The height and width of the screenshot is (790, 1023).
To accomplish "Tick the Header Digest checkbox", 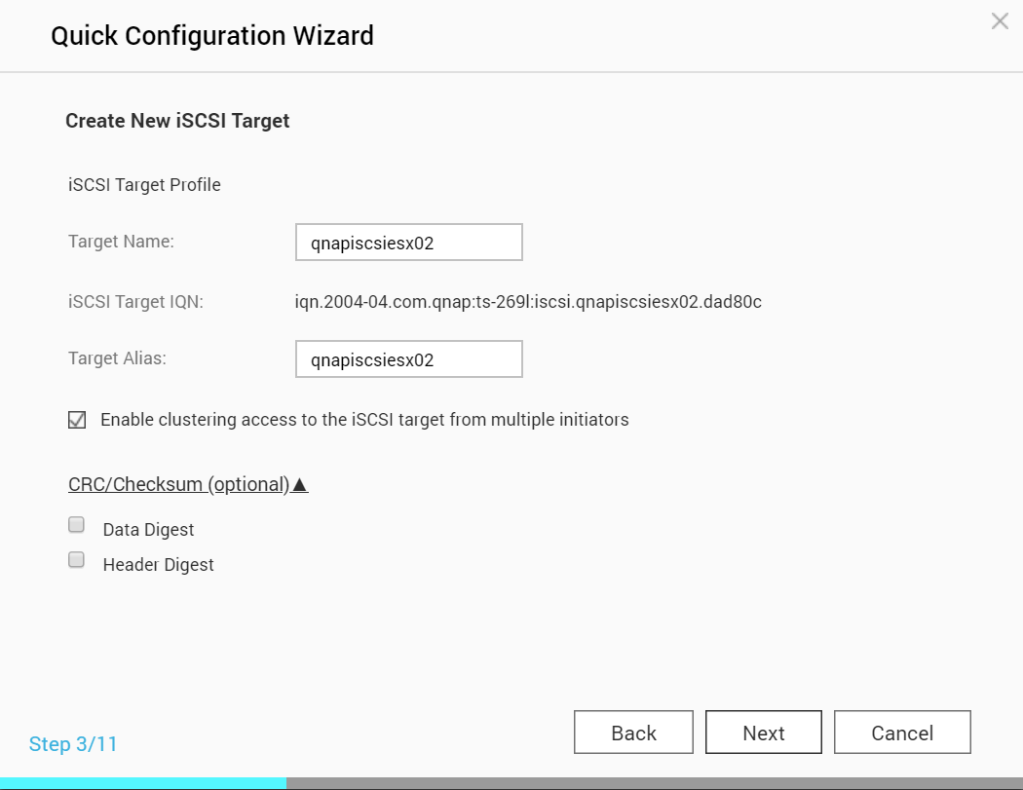I will point(77,560).
